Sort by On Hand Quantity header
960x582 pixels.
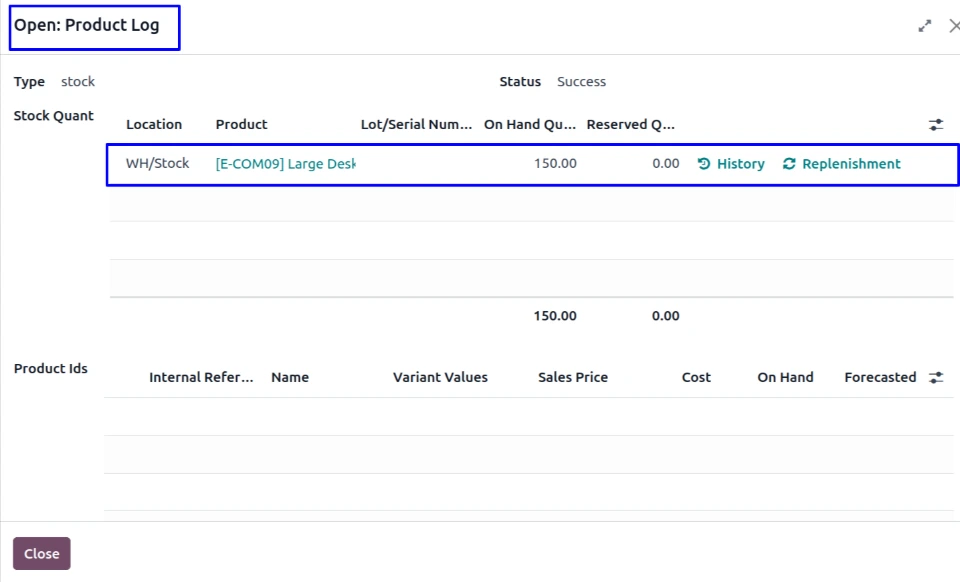[529, 125]
